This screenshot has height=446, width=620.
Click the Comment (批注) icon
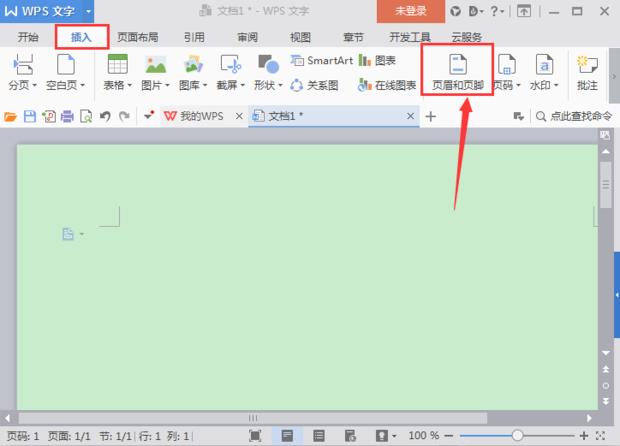tap(587, 70)
